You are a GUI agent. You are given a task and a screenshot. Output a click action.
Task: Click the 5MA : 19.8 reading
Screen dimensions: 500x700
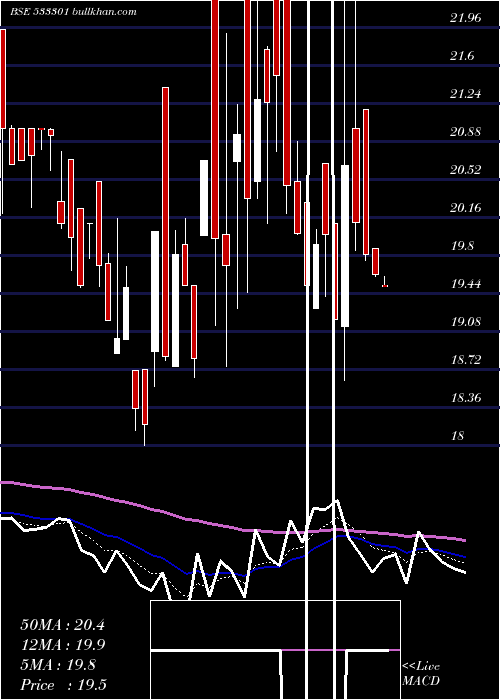point(58,665)
